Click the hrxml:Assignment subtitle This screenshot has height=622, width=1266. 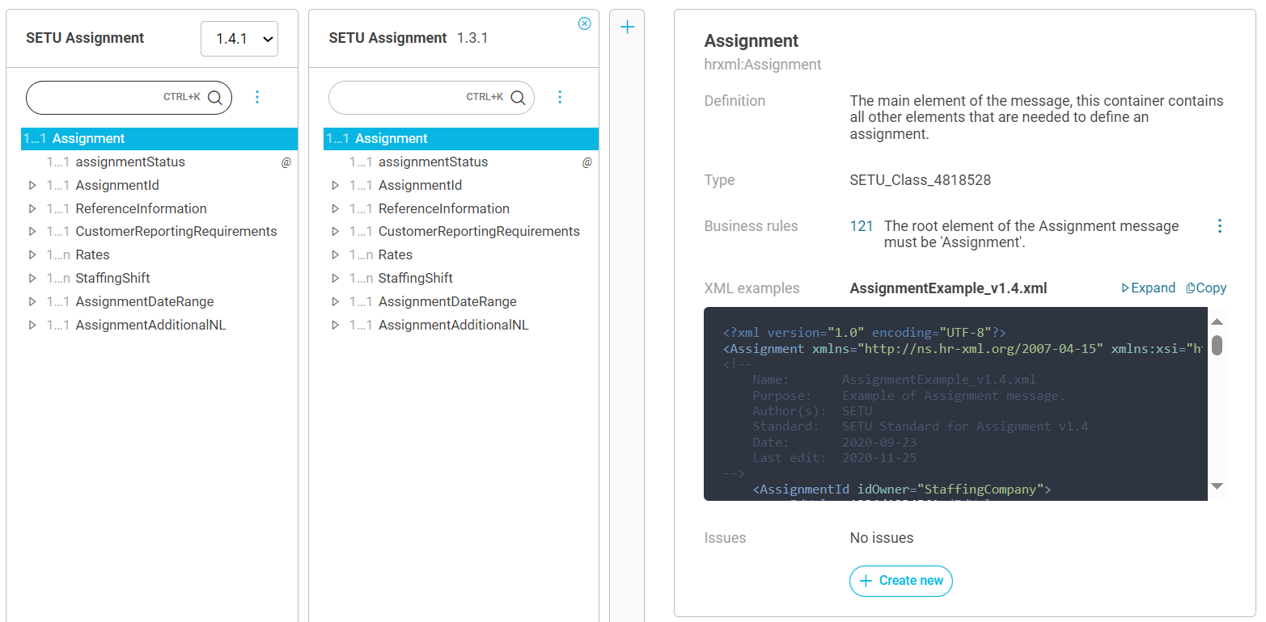[763, 65]
